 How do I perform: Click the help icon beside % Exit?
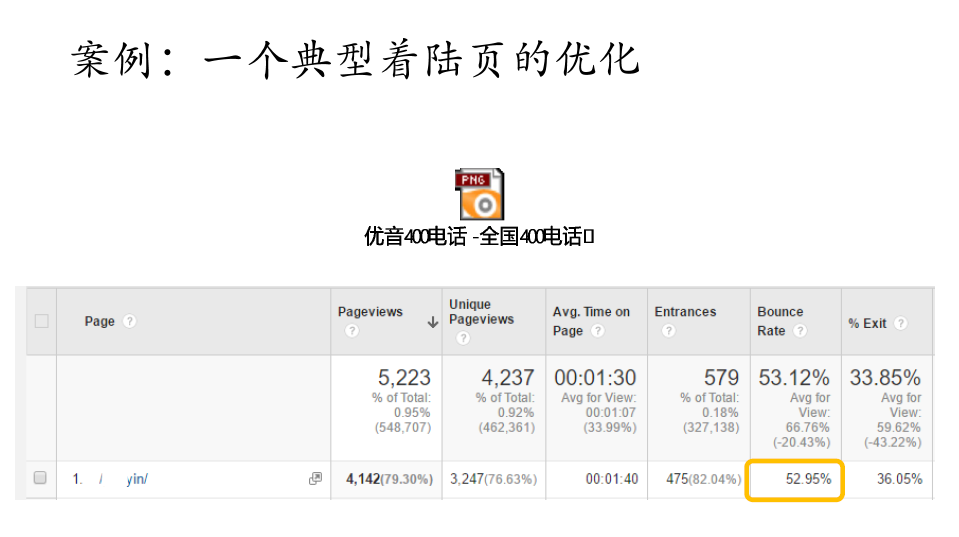(x=901, y=323)
